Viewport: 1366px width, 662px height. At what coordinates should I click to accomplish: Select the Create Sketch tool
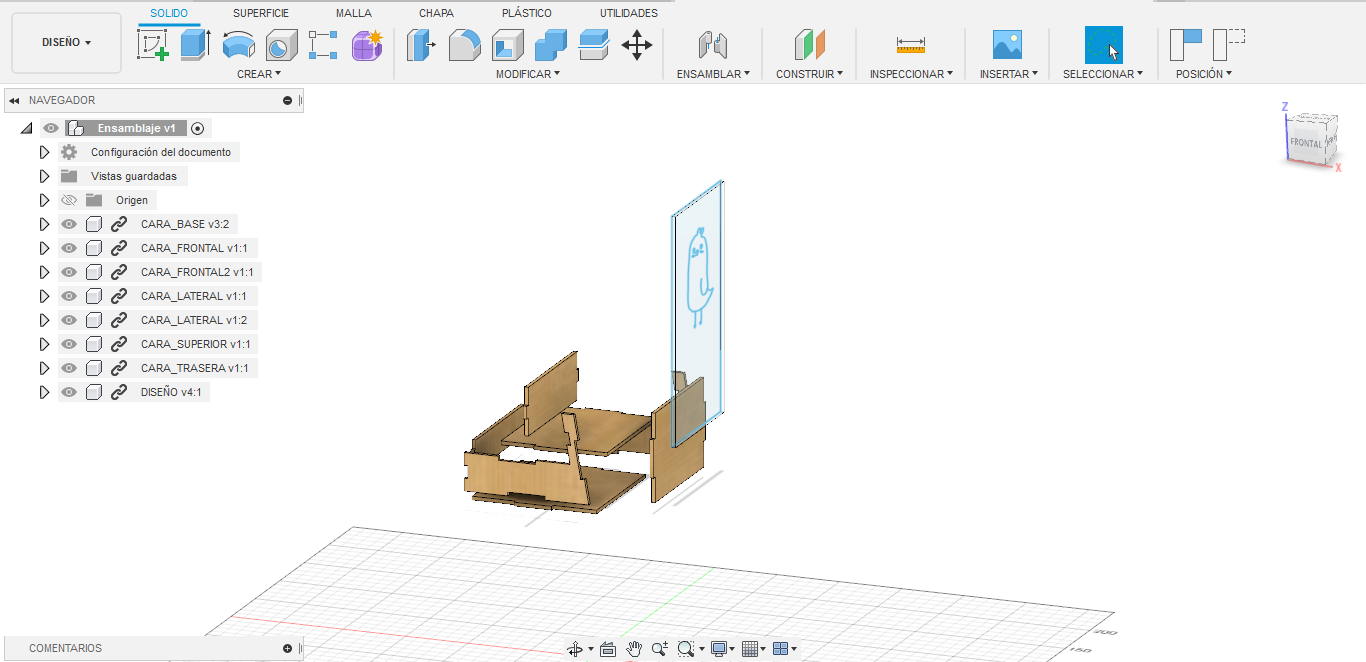point(153,45)
